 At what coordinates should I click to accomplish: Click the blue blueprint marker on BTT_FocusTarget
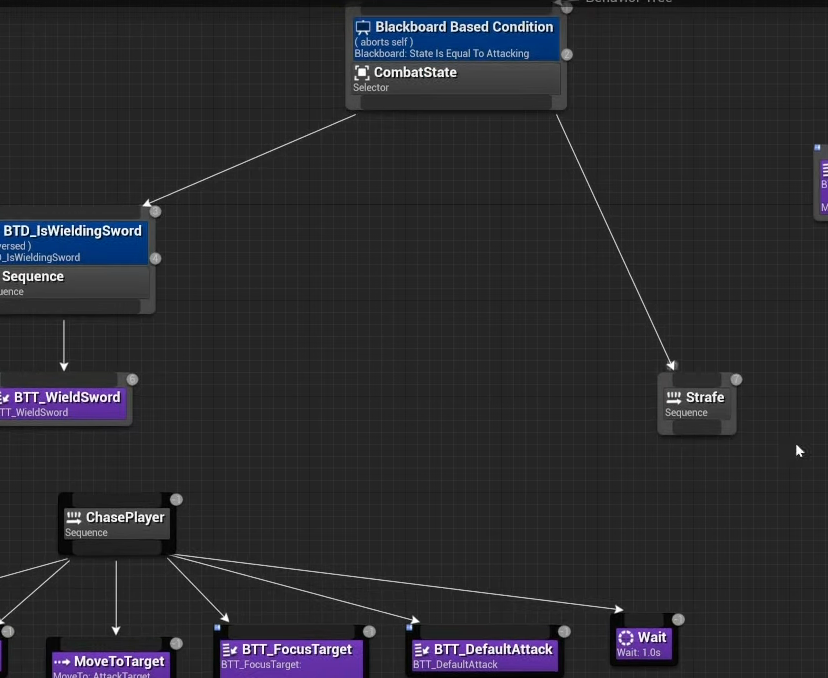217,628
